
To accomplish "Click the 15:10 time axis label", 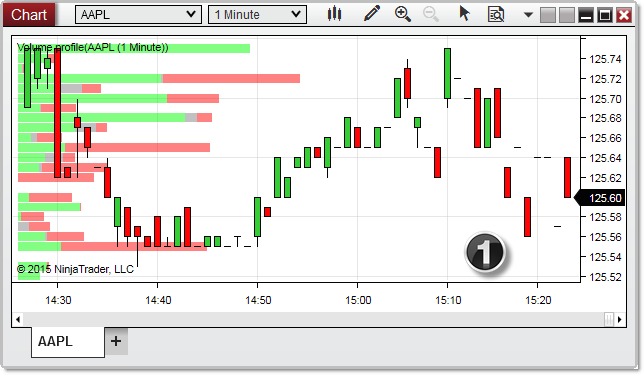I will click(448, 300).
